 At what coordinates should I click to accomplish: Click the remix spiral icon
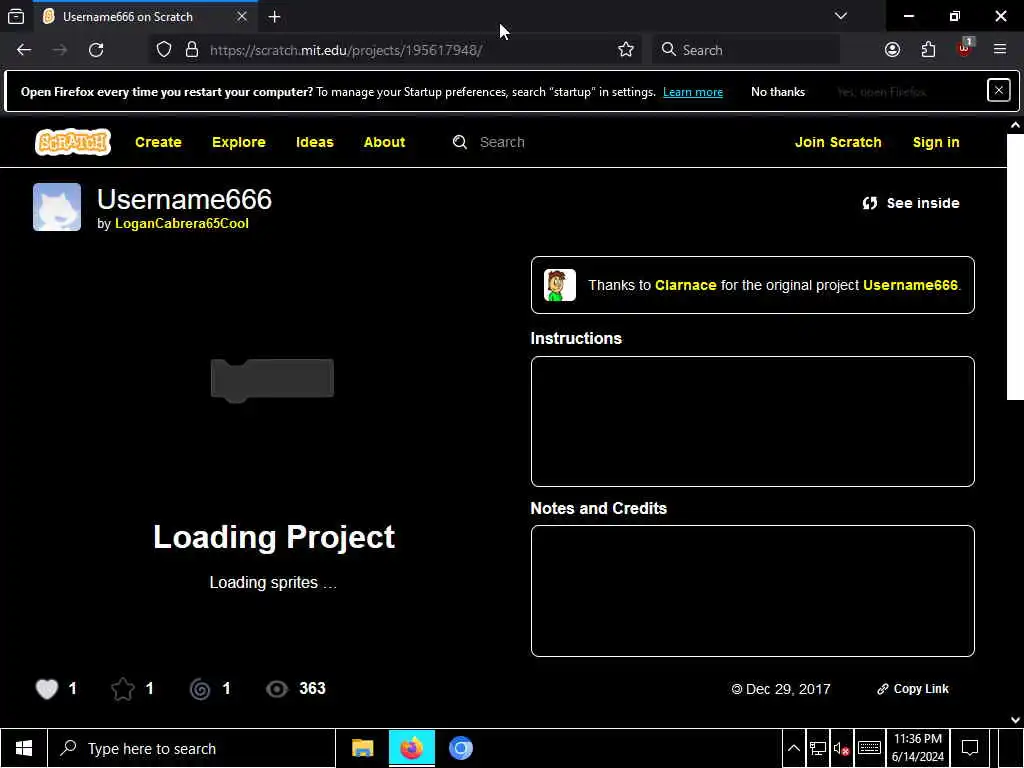point(200,689)
